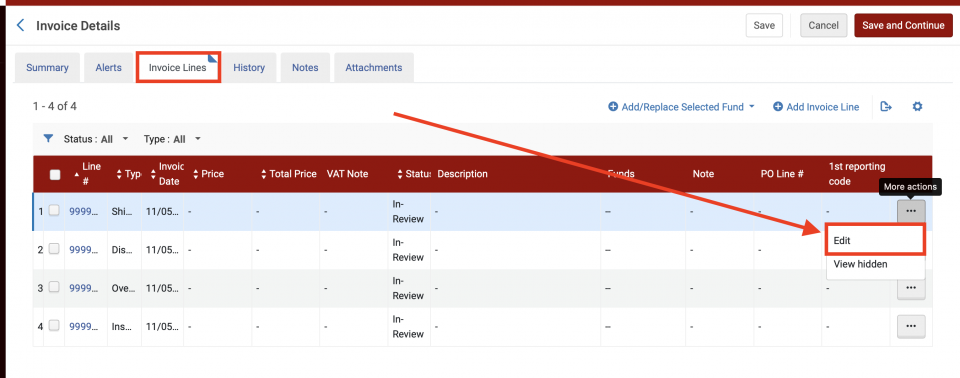Click the filter funnel icon
This screenshot has height=378, width=960.
point(48,139)
